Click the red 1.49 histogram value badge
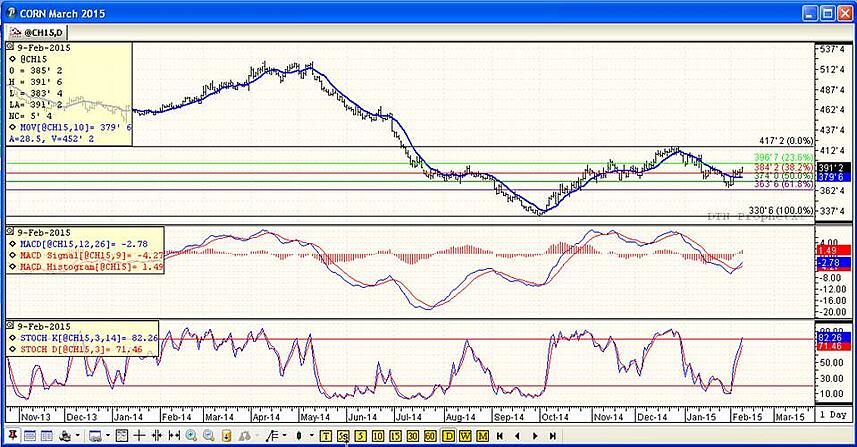 point(833,250)
